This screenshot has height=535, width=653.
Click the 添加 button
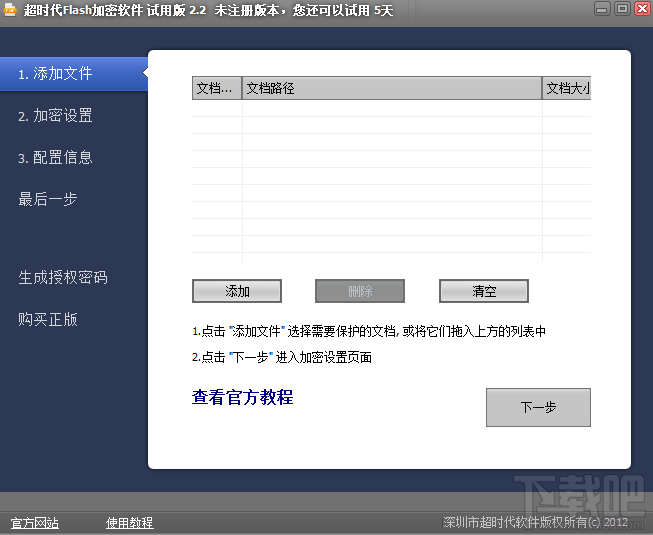[237, 291]
